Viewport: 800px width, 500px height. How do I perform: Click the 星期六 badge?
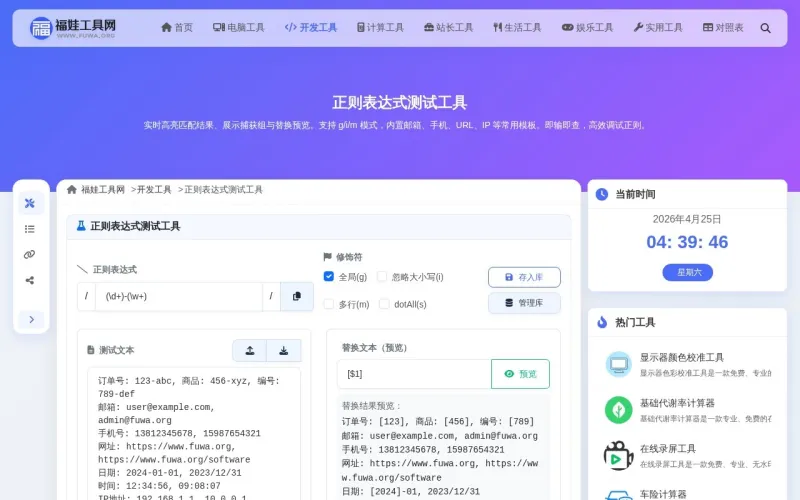click(x=687, y=272)
